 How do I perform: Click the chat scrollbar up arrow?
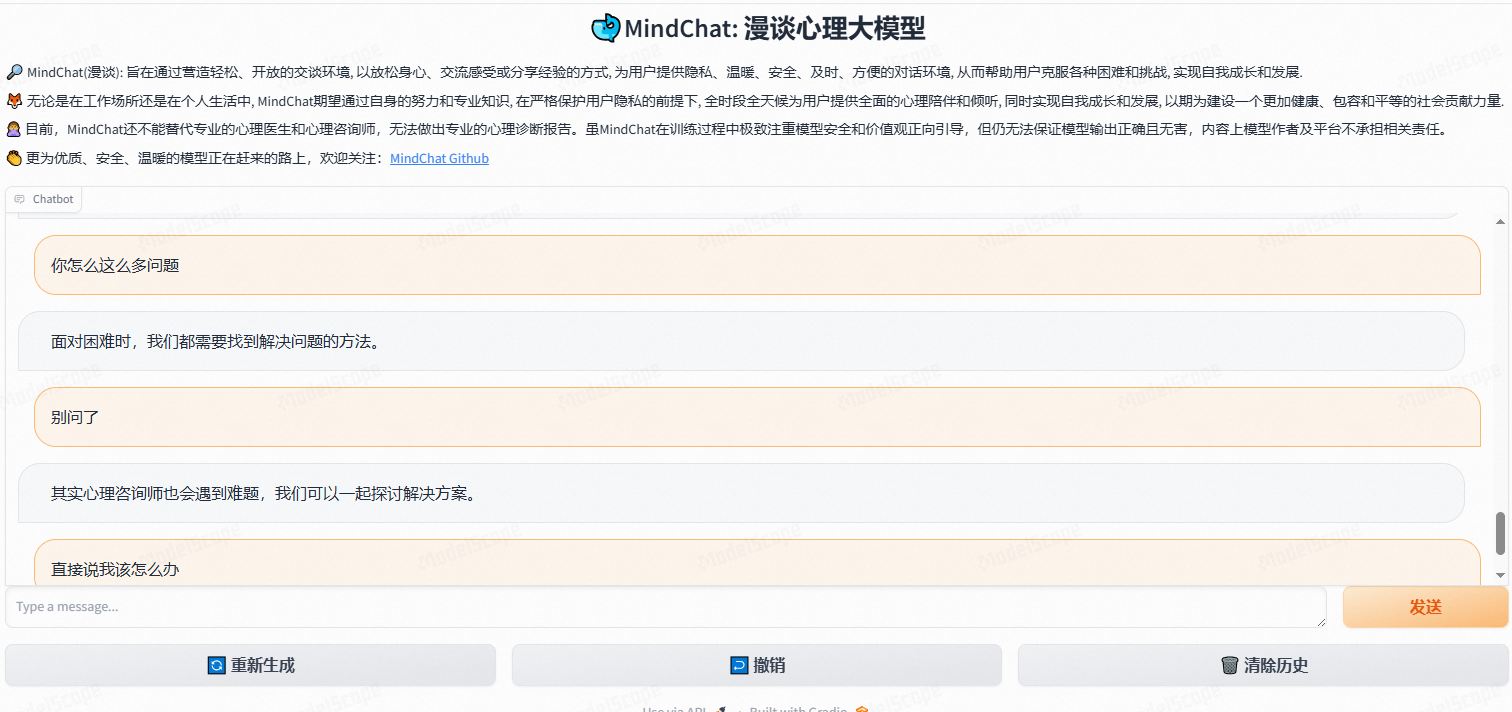tap(1500, 221)
